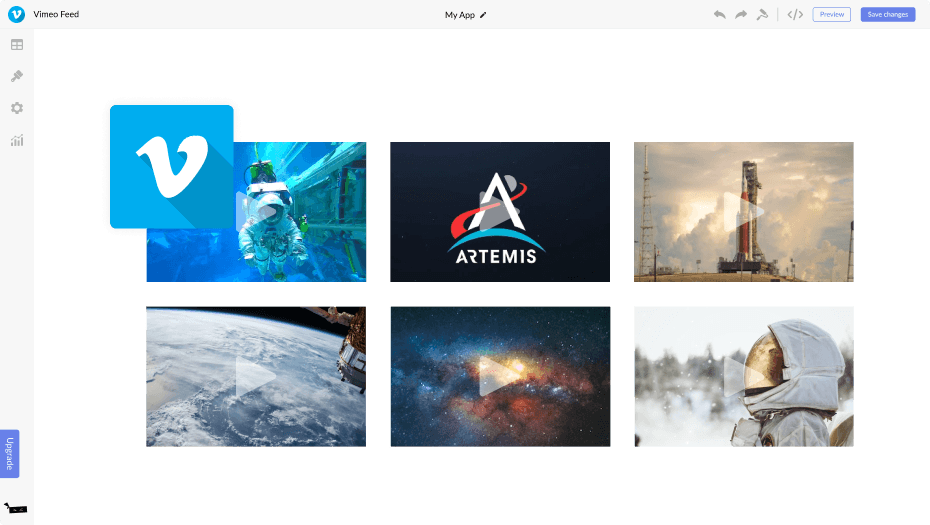Open the settings gear panel in sidebar
The height and width of the screenshot is (525, 930).
click(x=17, y=108)
